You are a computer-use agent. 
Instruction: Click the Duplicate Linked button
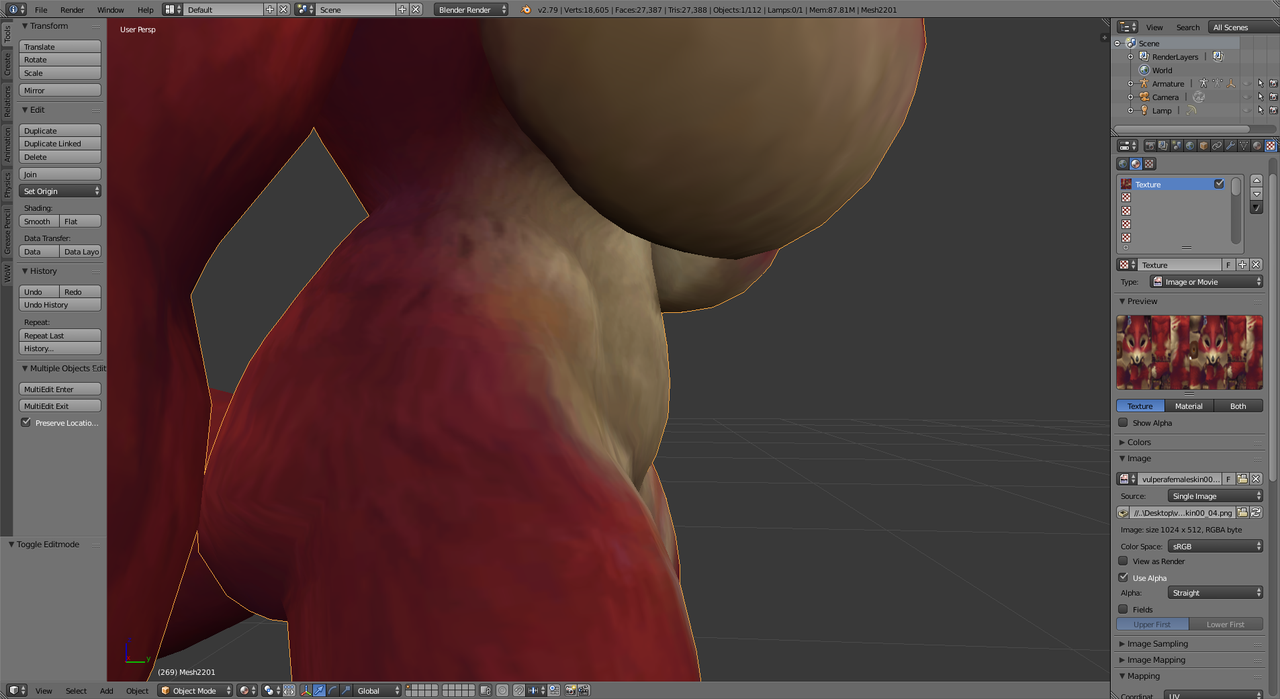point(61,144)
